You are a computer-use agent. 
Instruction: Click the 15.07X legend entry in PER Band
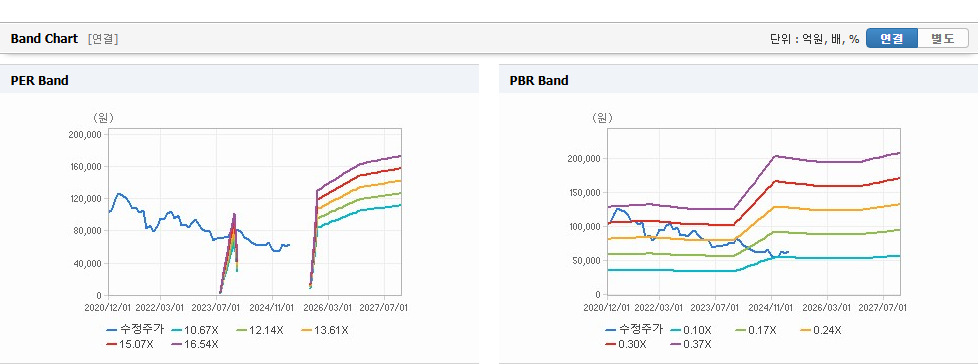(130, 344)
